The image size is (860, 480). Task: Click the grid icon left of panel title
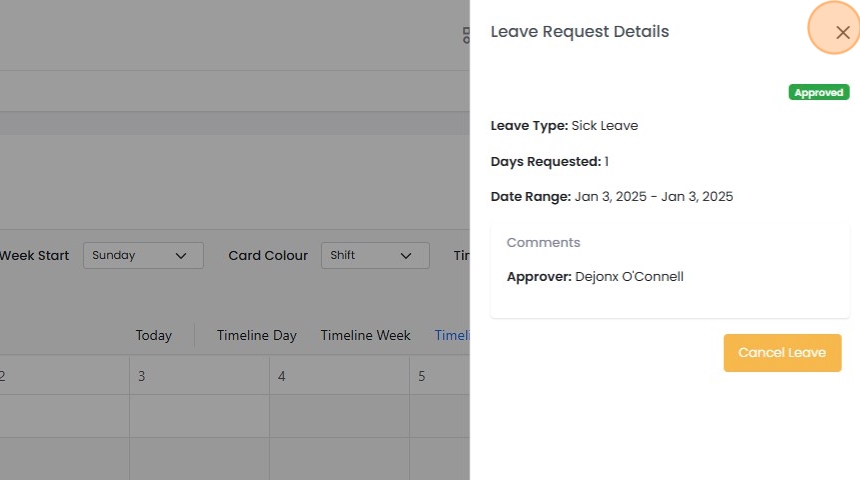[x=465, y=36]
